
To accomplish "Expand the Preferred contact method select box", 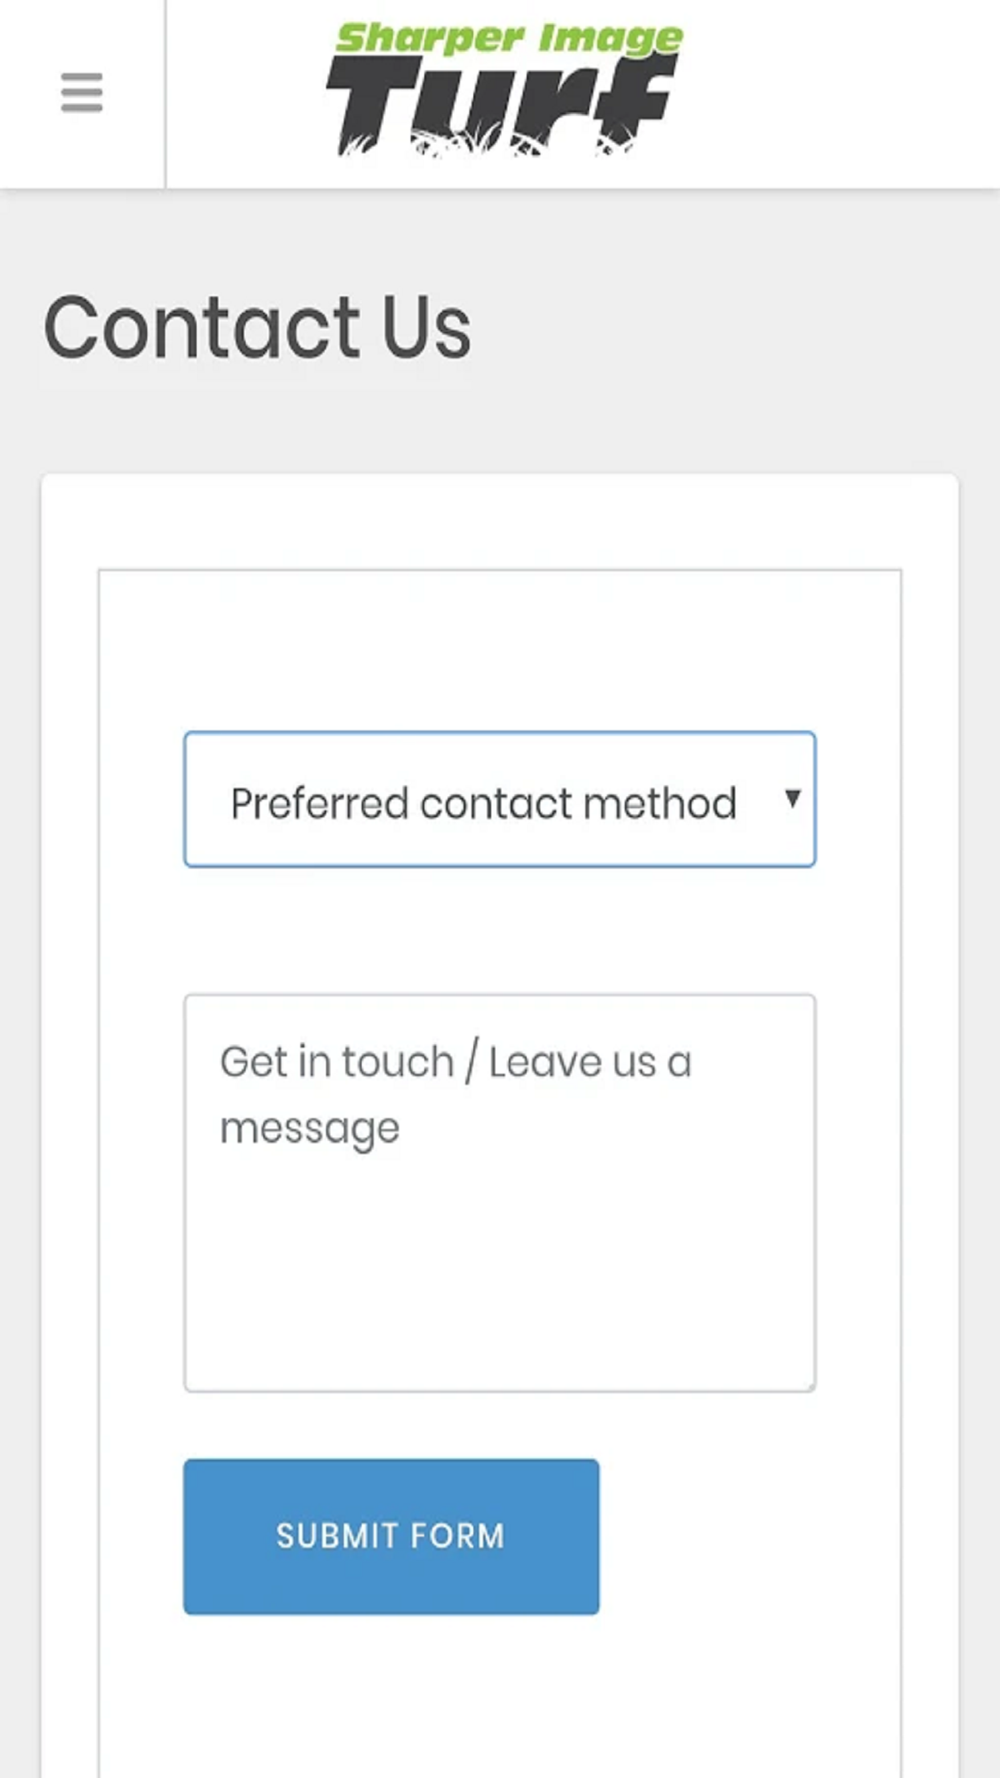I will pyautogui.click(x=500, y=800).
